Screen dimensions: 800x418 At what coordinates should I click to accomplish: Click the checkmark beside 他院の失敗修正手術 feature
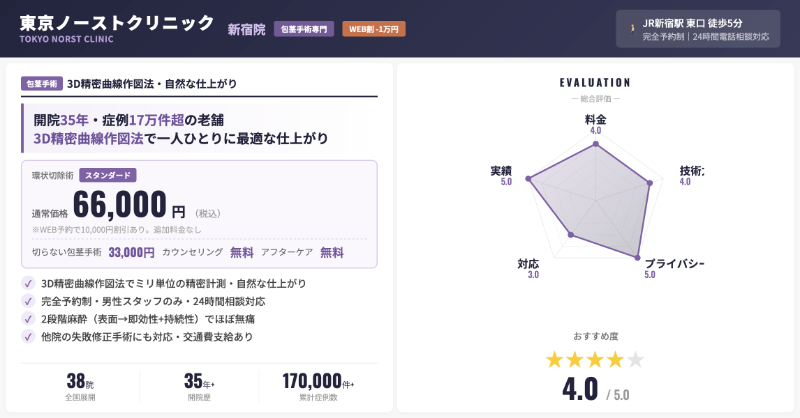tap(28, 337)
